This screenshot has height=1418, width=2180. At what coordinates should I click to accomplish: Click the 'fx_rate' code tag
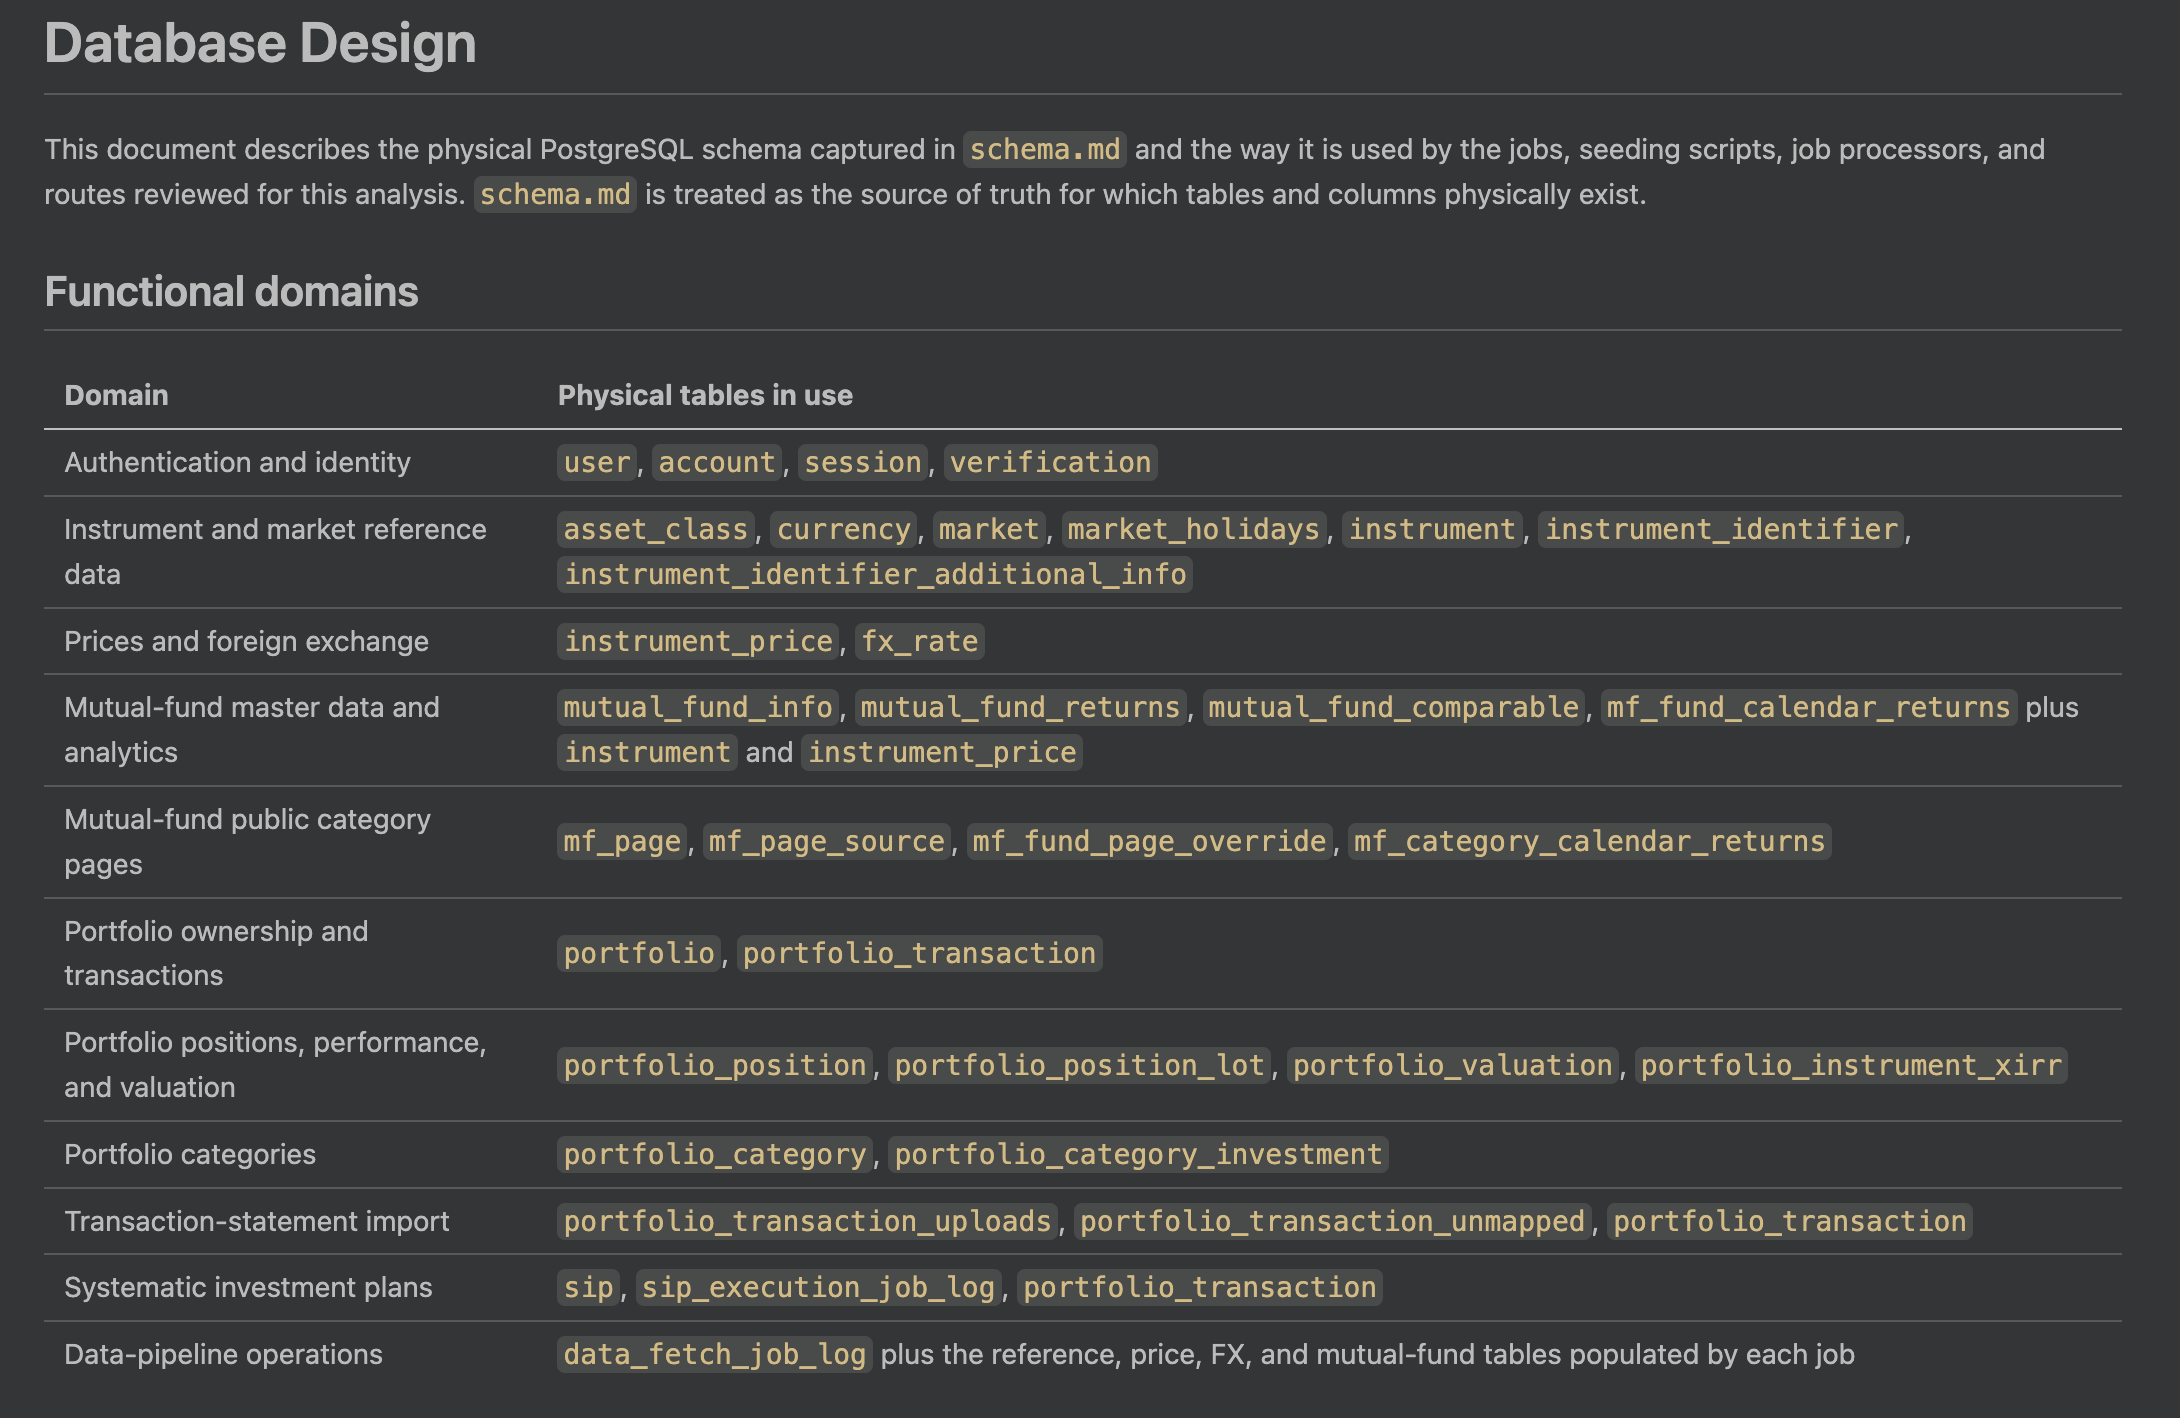[920, 641]
